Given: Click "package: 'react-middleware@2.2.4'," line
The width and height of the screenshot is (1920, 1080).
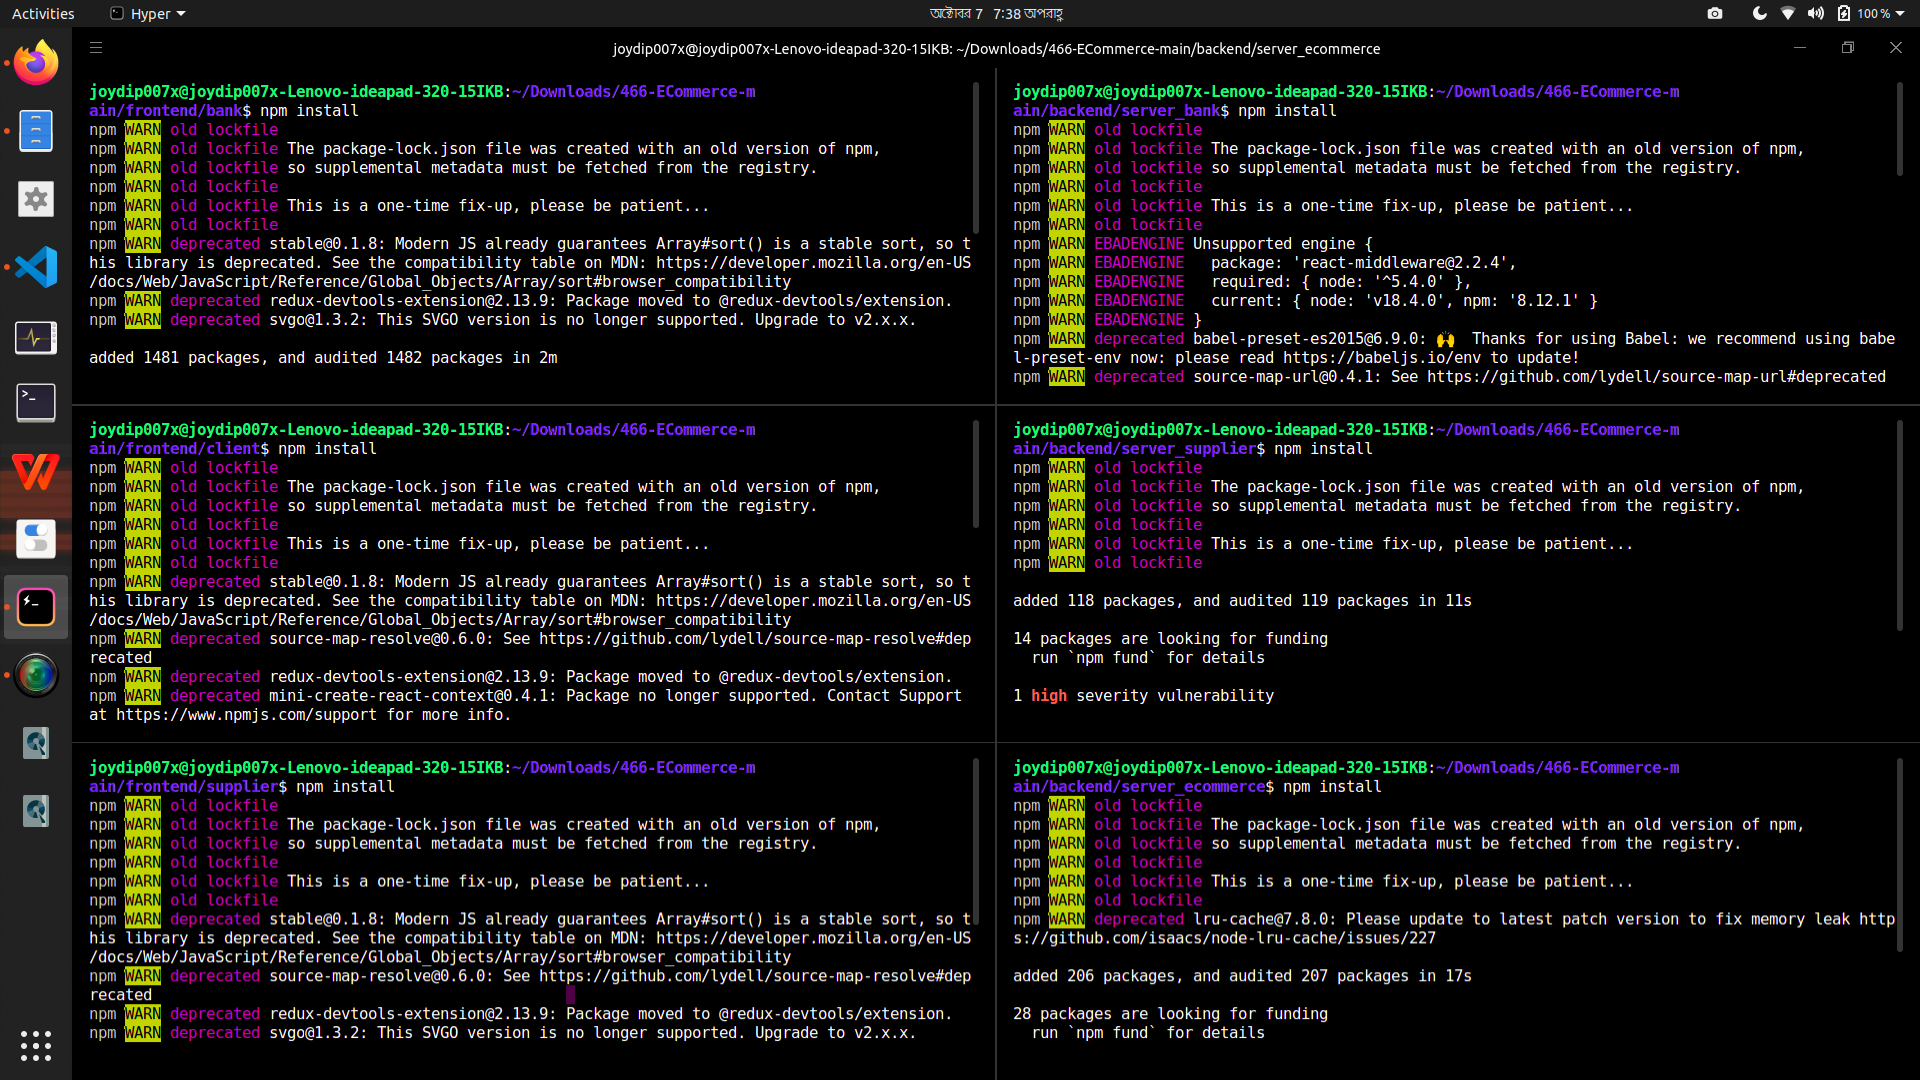Looking at the screenshot, I should [1364, 263].
